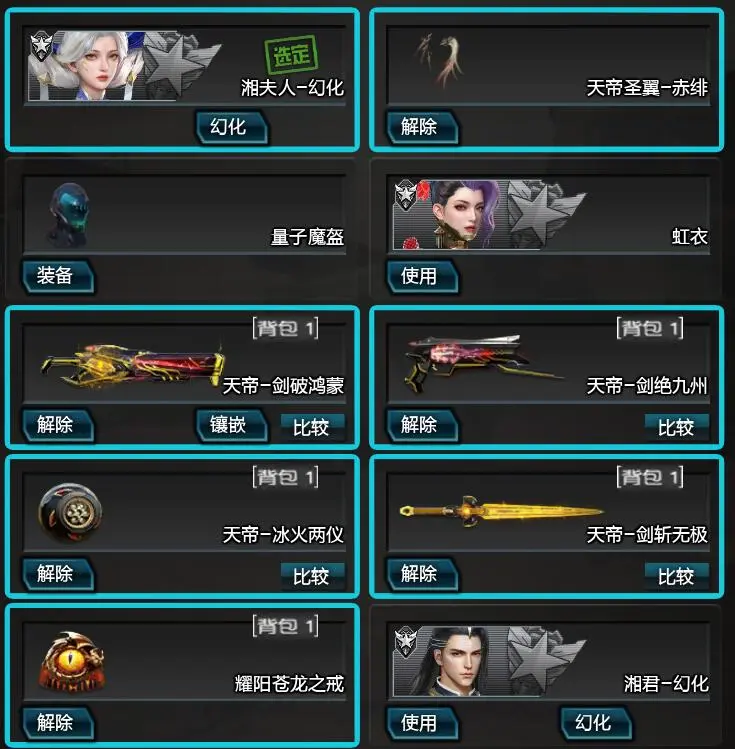The image size is (735, 749).
Task: Equip the 量子魔盔 via 装备 button
Action: click(x=58, y=276)
